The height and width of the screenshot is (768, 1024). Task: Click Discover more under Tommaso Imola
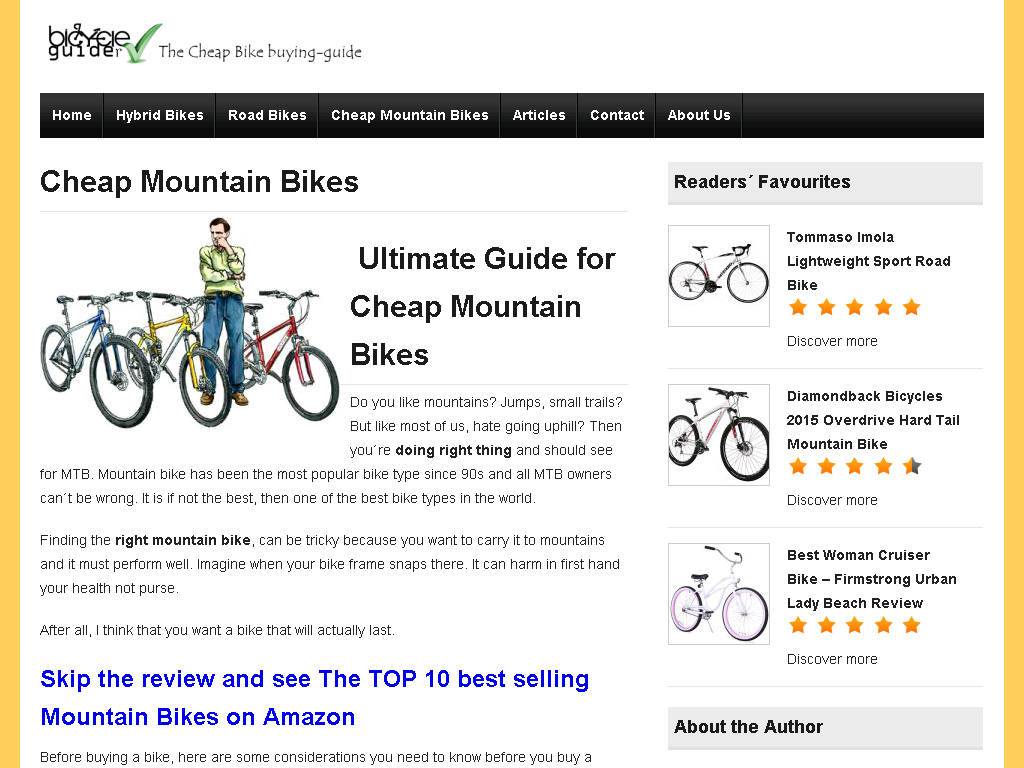[x=832, y=341]
